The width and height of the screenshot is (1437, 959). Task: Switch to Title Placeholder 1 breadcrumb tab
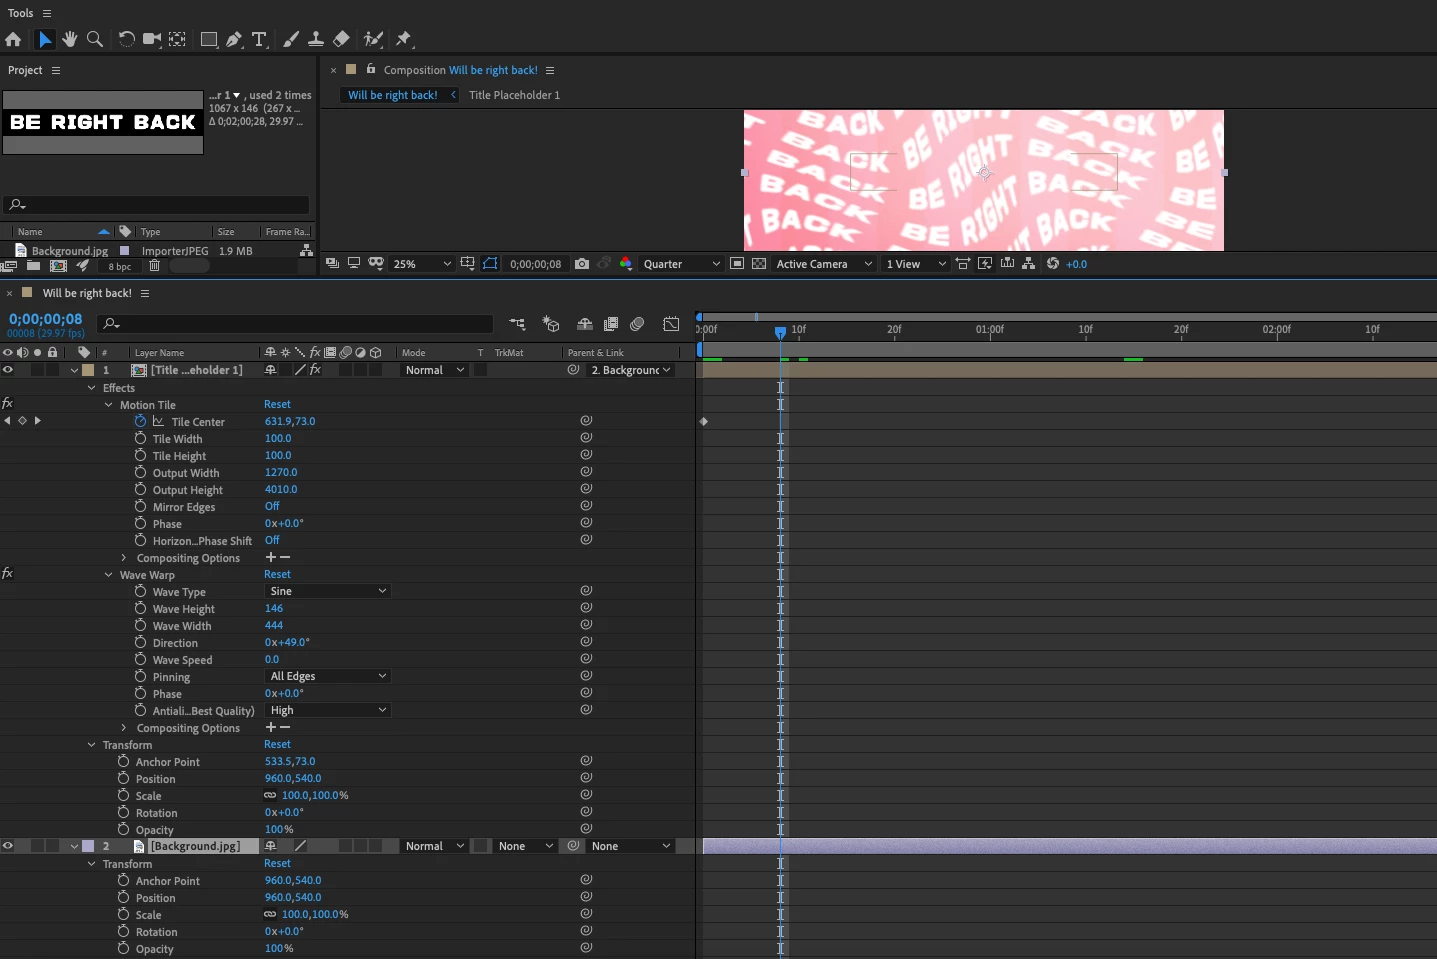tap(514, 95)
